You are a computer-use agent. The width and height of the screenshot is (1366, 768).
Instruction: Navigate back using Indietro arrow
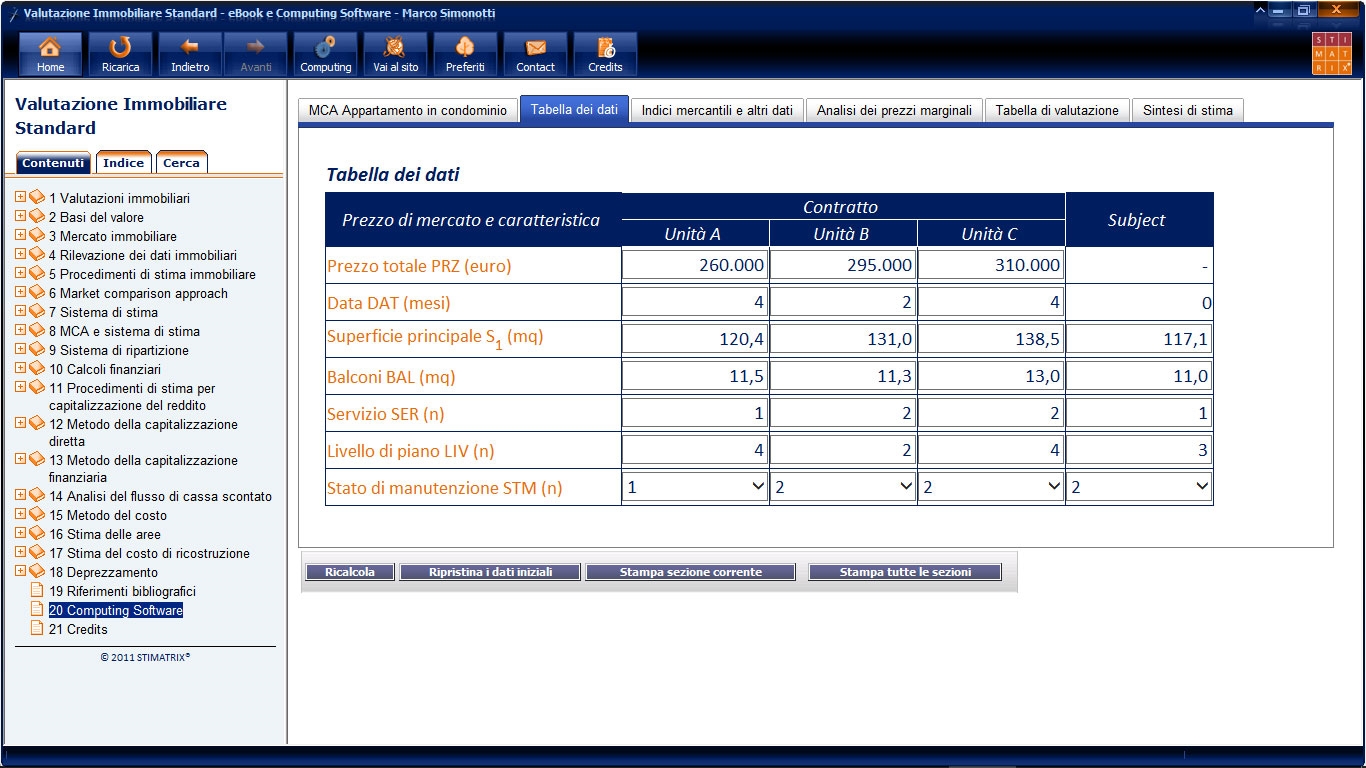coord(190,54)
